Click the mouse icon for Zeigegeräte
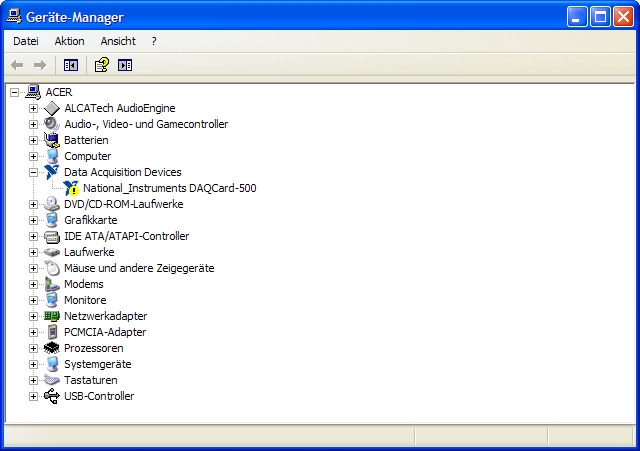Image resolution: width=640 pixels, height=451 pixels. 52,268
